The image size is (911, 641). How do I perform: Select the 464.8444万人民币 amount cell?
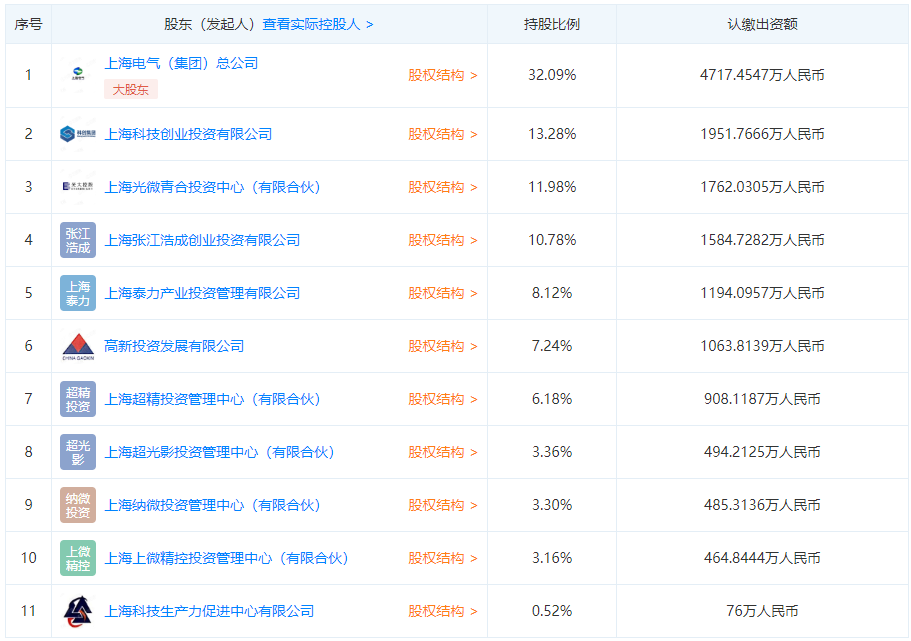[x=762, y=558]
